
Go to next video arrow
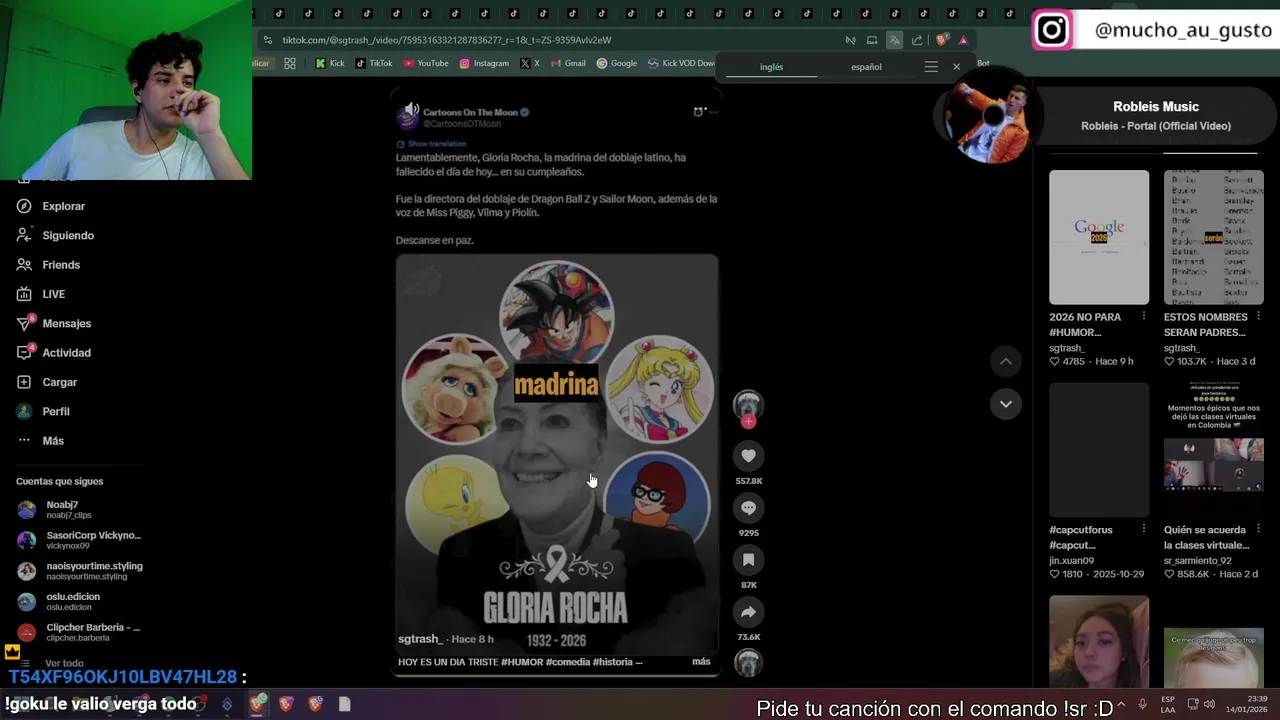point(1006,404)
